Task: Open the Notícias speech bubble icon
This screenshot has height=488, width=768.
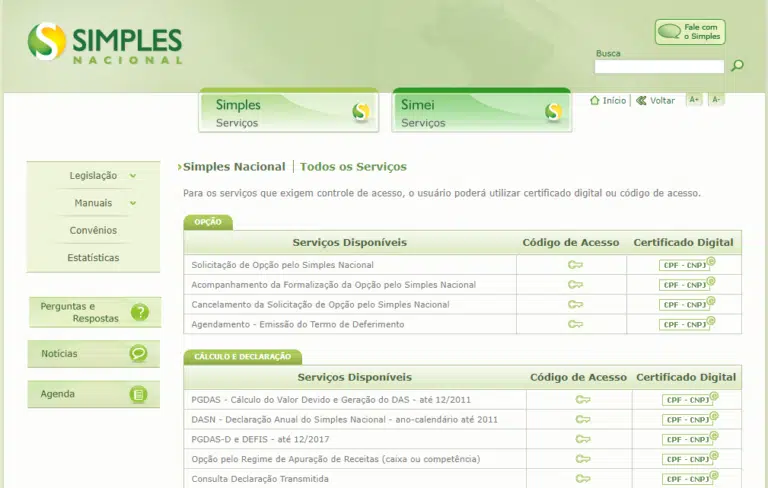Action: point(139,353)
